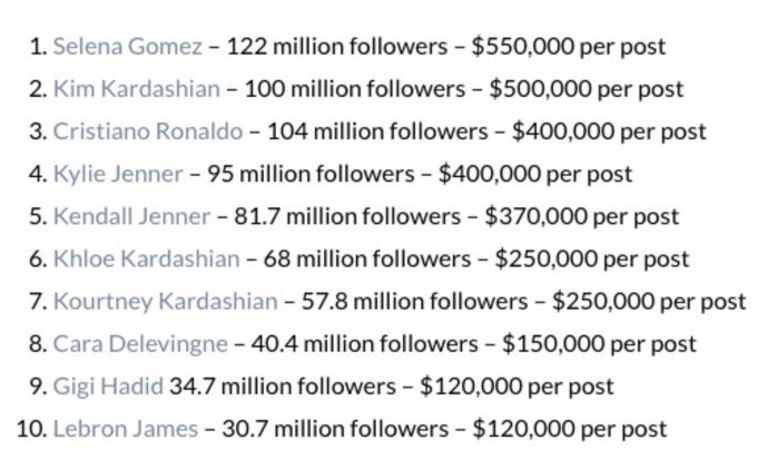Open the Gigi Hadid link

pos(108,386)
